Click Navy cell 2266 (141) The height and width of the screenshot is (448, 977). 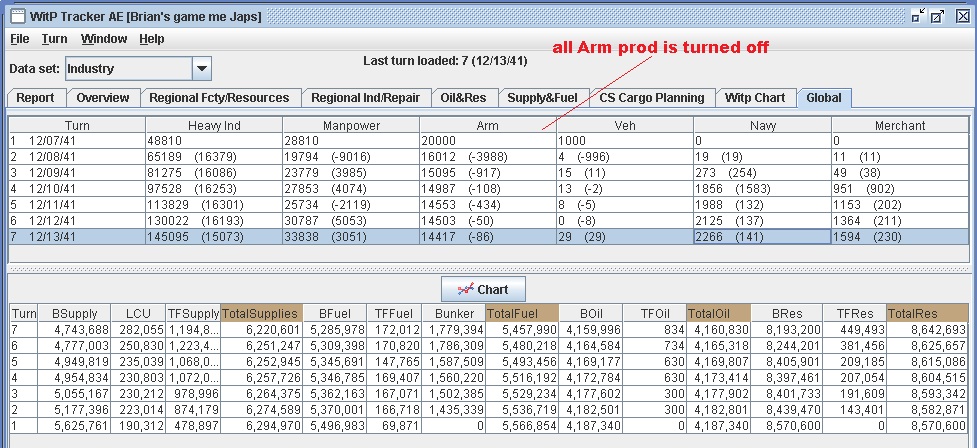763,237
